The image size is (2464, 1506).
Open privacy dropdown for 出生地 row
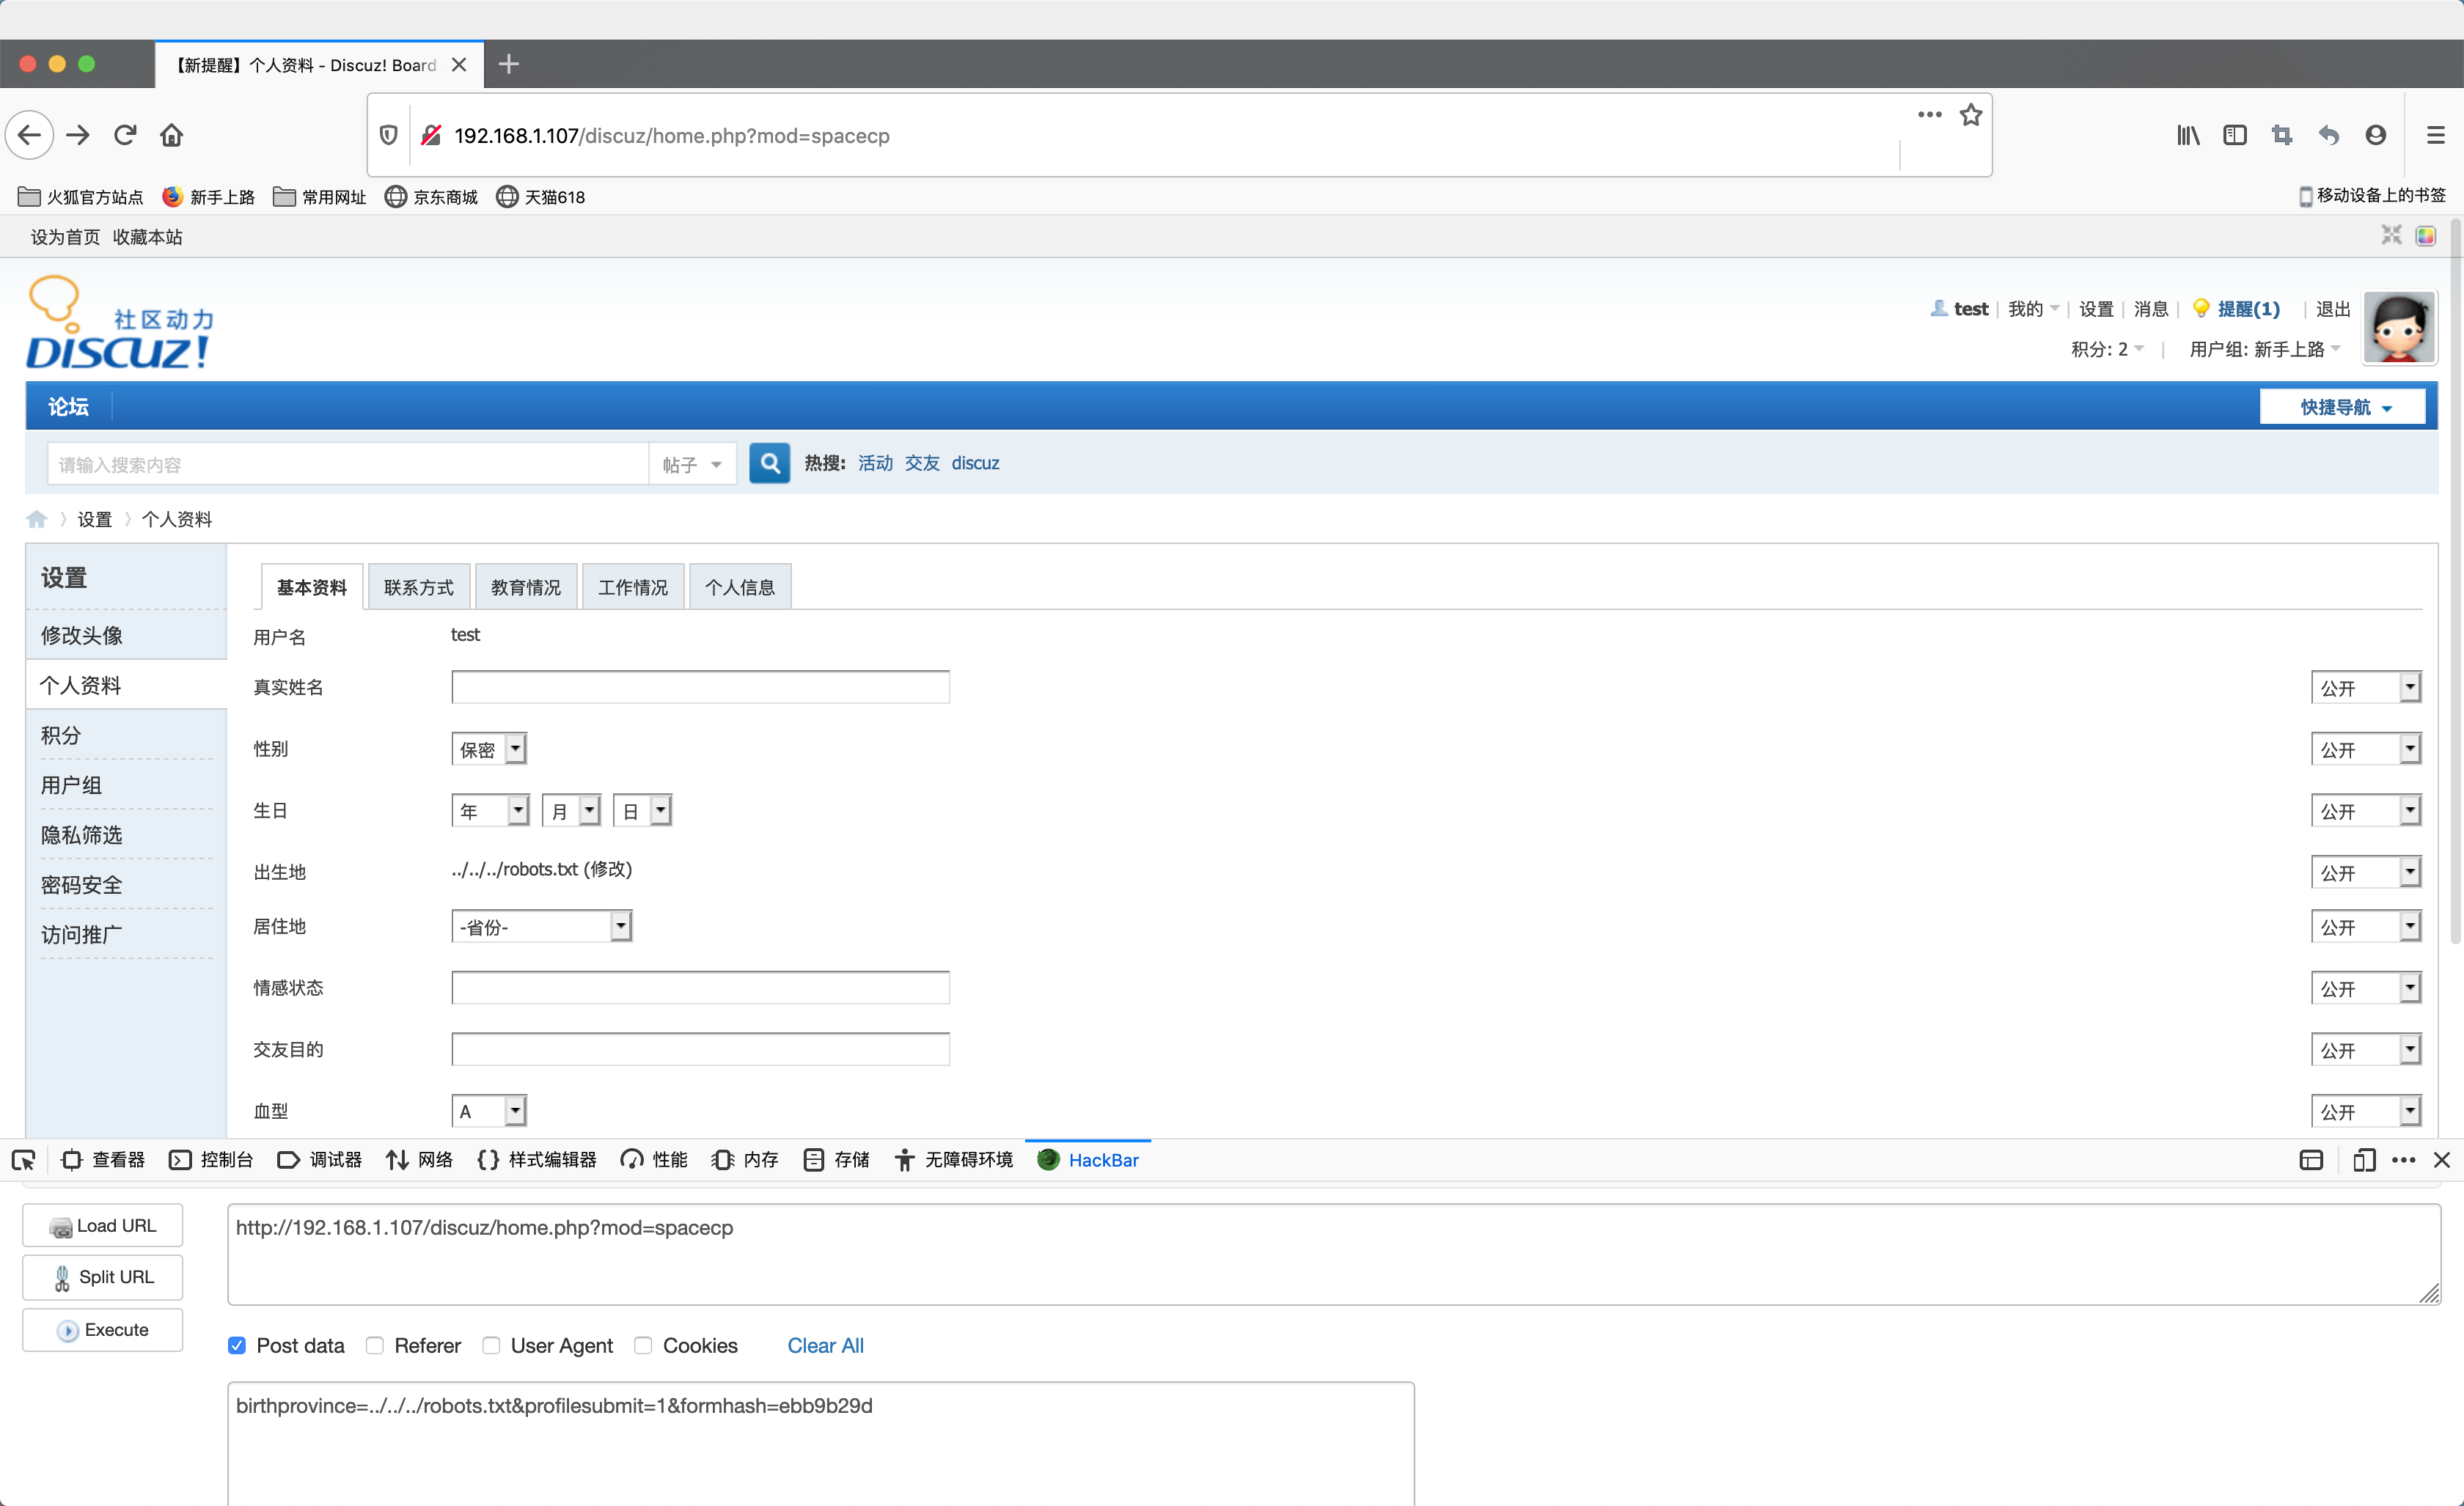[2366, 872]
